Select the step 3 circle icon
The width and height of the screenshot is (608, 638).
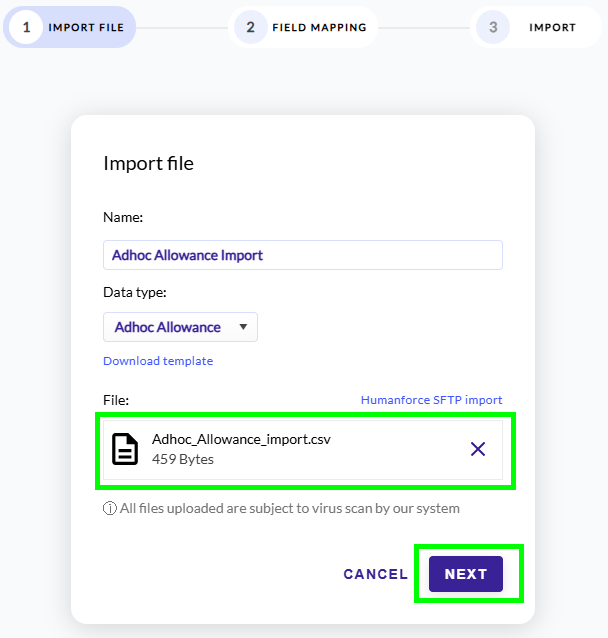pyautogui.click(x=493, y=27)
